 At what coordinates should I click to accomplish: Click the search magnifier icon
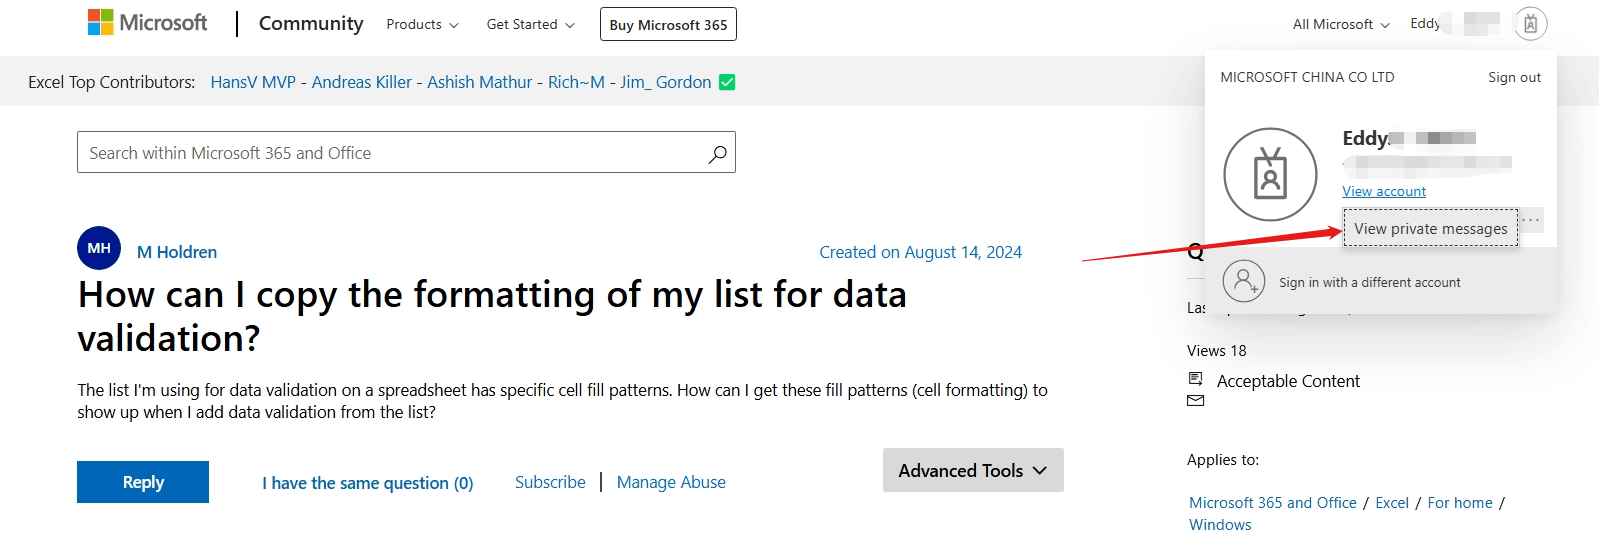(717, 154)
